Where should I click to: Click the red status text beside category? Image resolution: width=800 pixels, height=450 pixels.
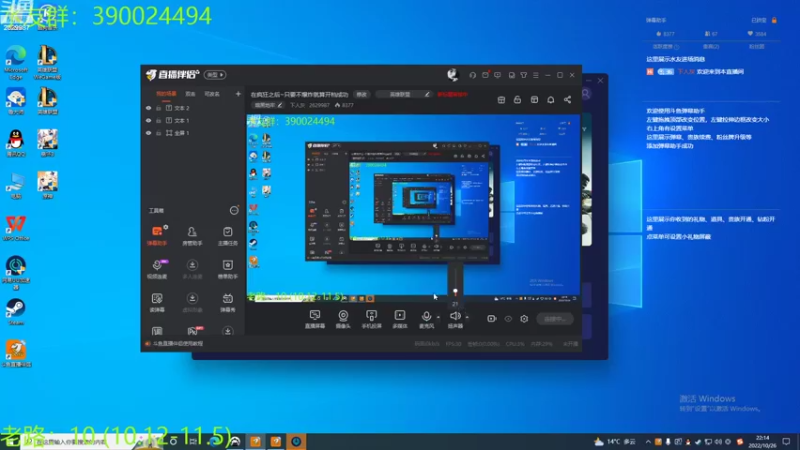453,94
